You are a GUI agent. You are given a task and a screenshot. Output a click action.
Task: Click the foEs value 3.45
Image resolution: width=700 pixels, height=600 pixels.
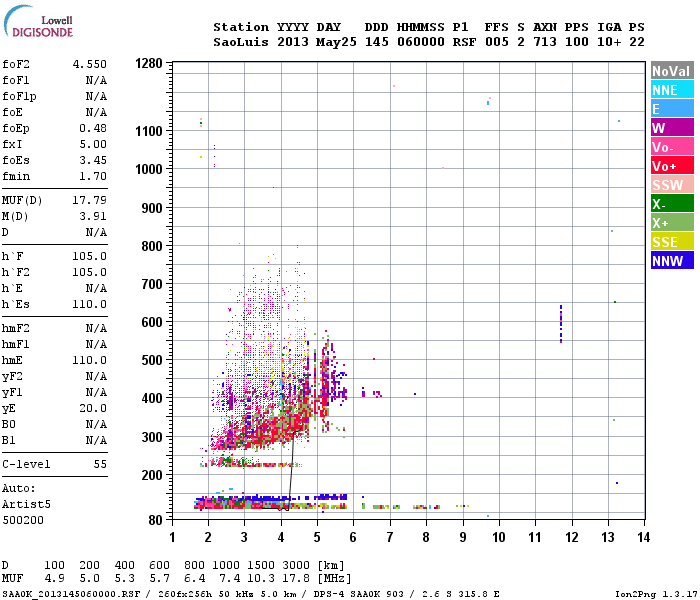pos(93,160)
